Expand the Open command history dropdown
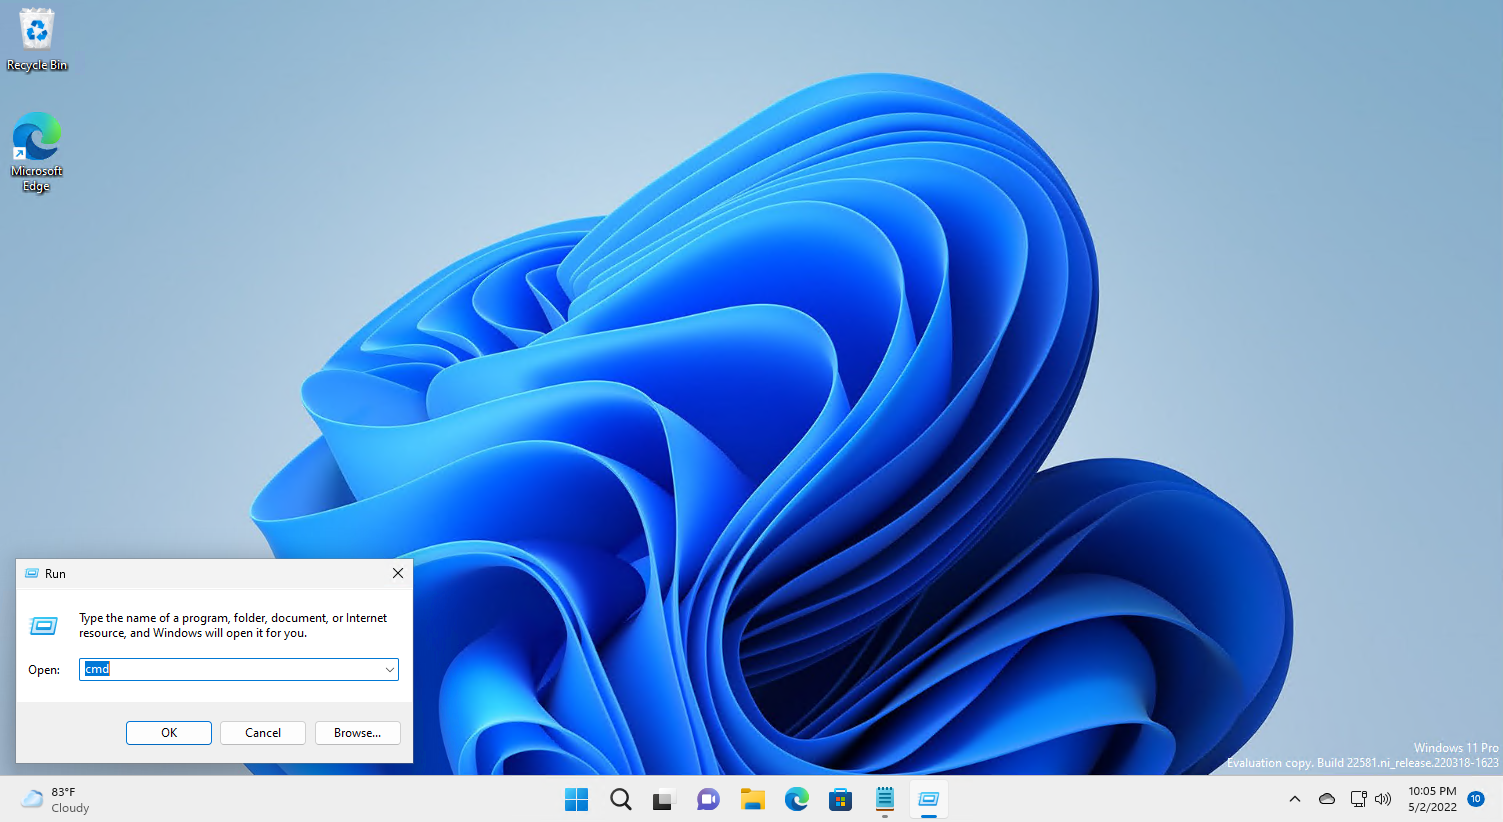Image resolution: width=1503 pixels, height=822 pixels. point(389,669)
